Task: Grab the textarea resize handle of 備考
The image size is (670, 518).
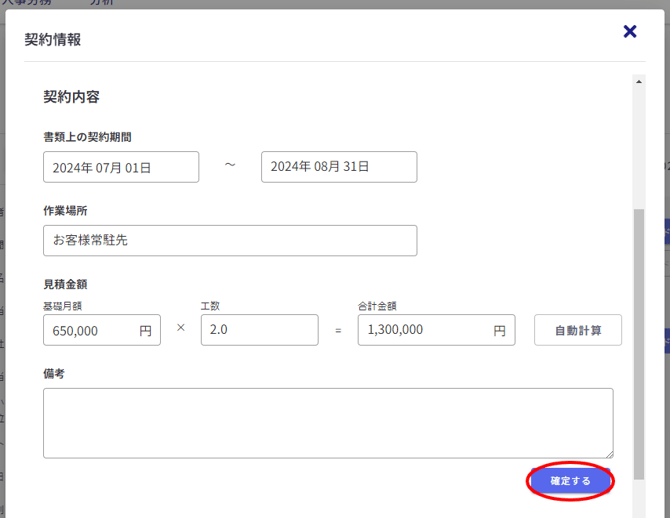Action: coord(608,453)
